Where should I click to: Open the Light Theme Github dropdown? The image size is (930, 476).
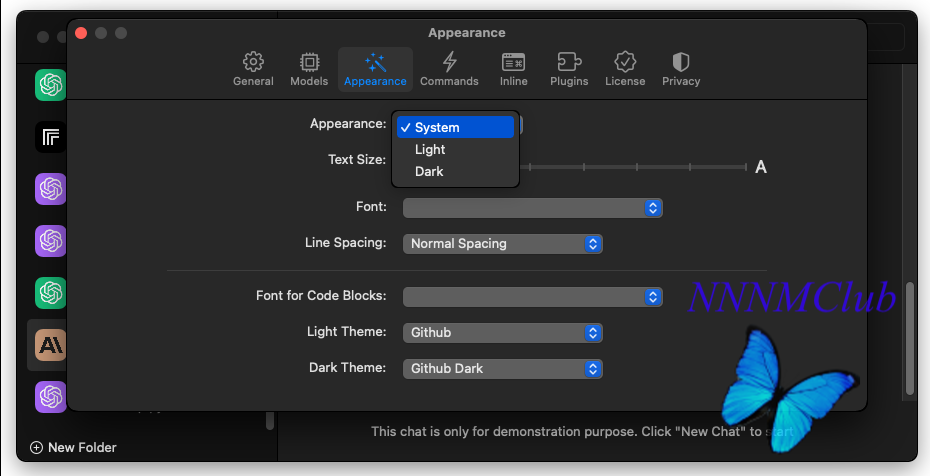(x=502, y=333)
